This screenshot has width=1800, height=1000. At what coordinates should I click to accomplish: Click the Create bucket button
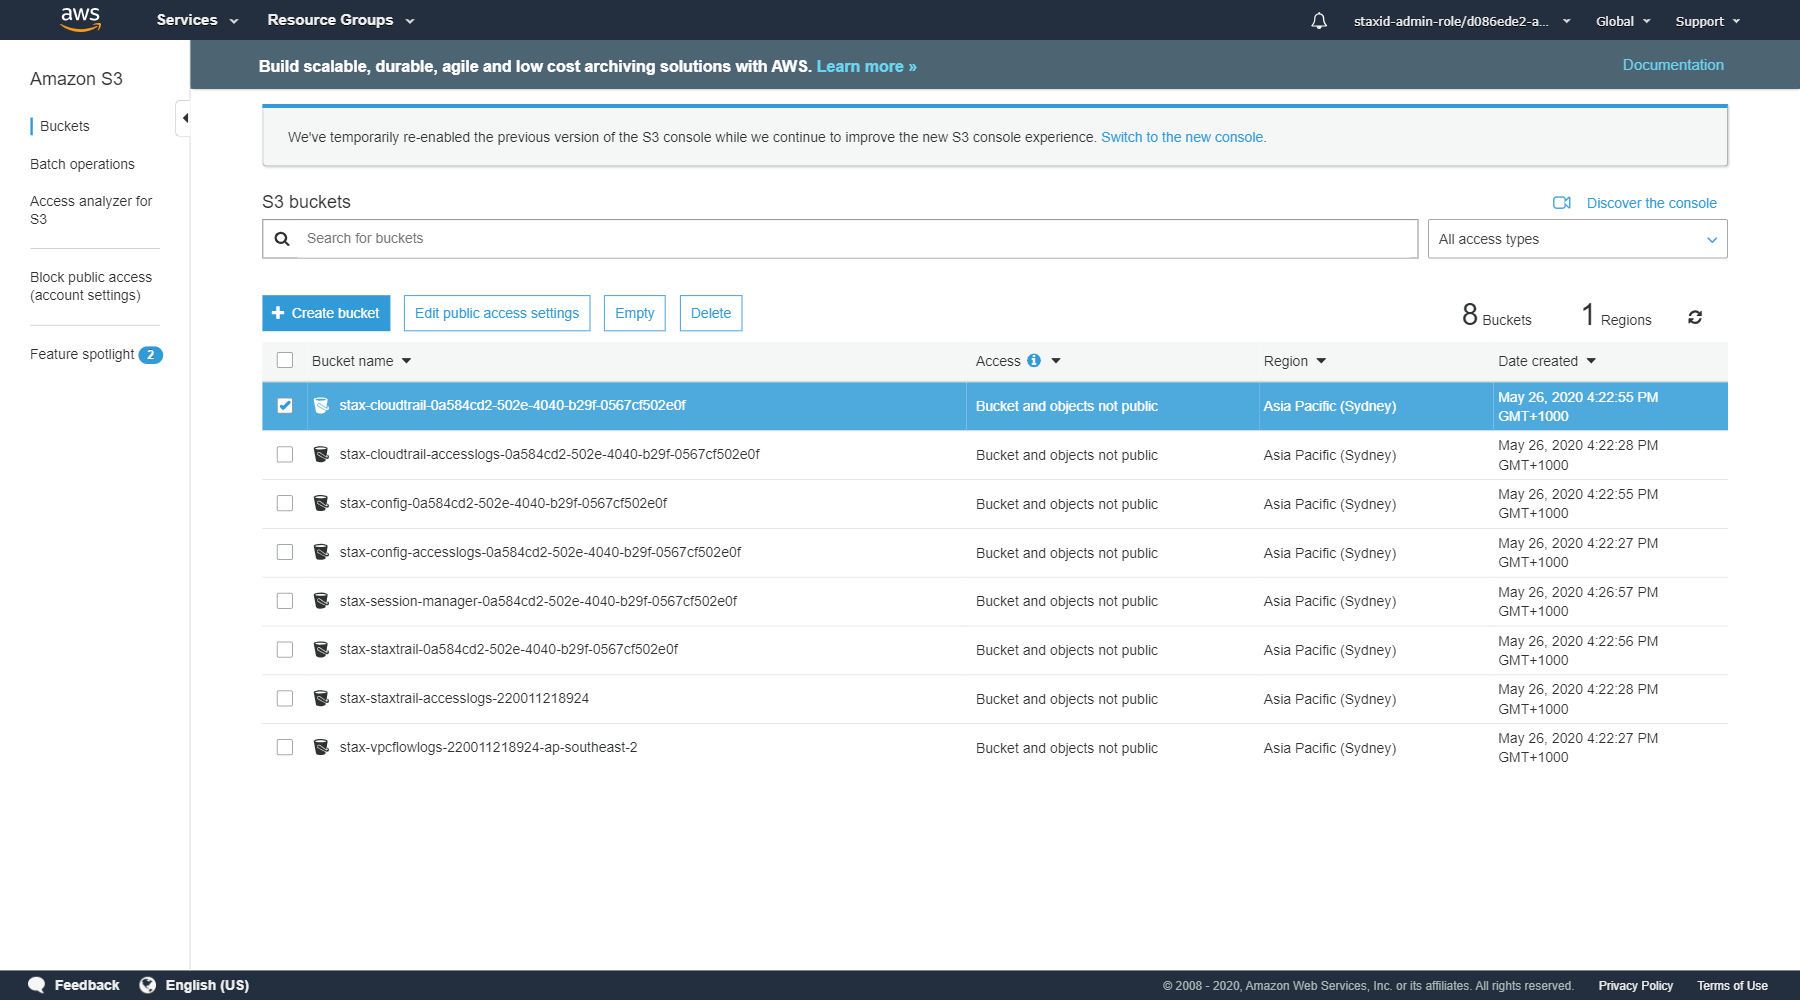click(326, 313)
